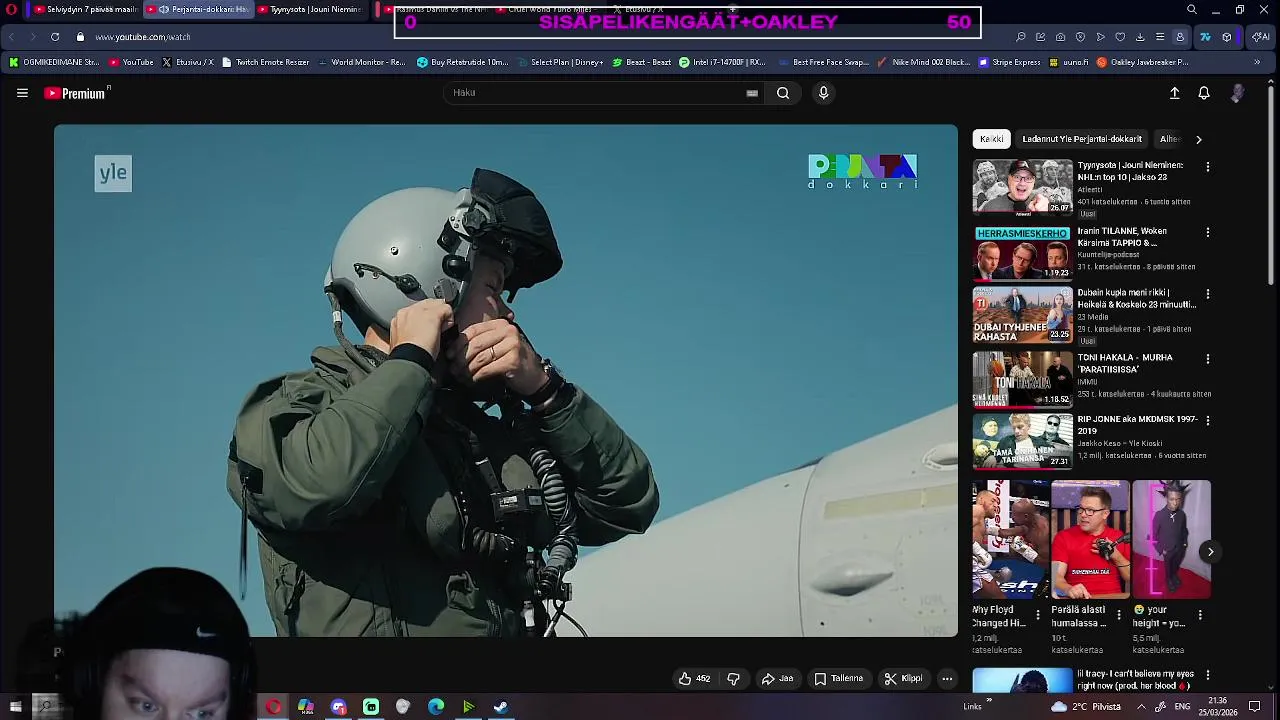Click the main video player frame
1280x720 pixels.
click(x=505, y=380)
